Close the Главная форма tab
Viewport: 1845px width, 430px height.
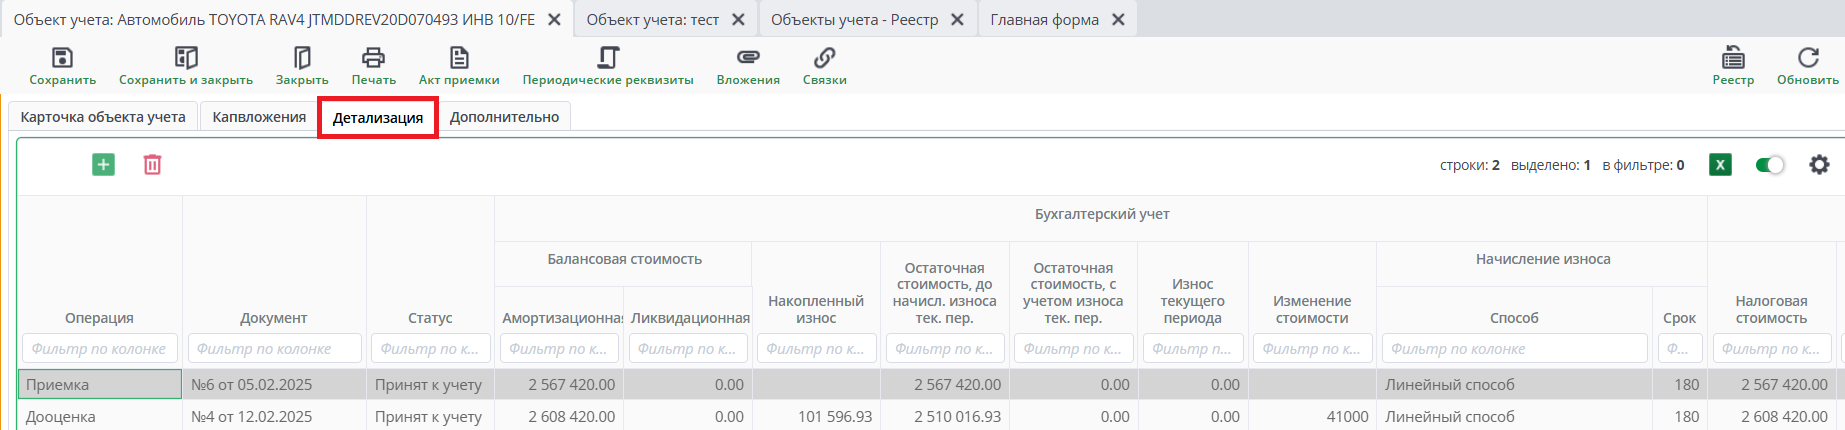point(1118,20)
